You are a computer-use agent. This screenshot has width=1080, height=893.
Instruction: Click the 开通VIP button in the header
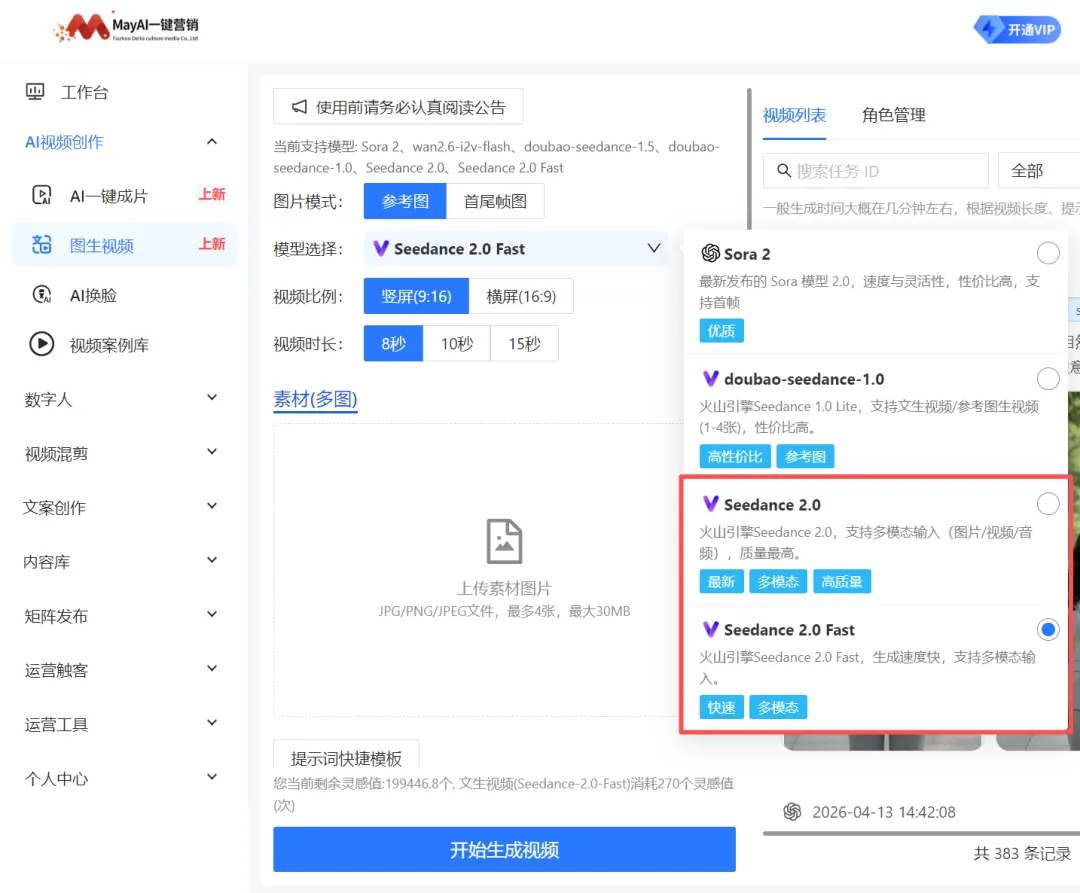[x=1017, y=29]
